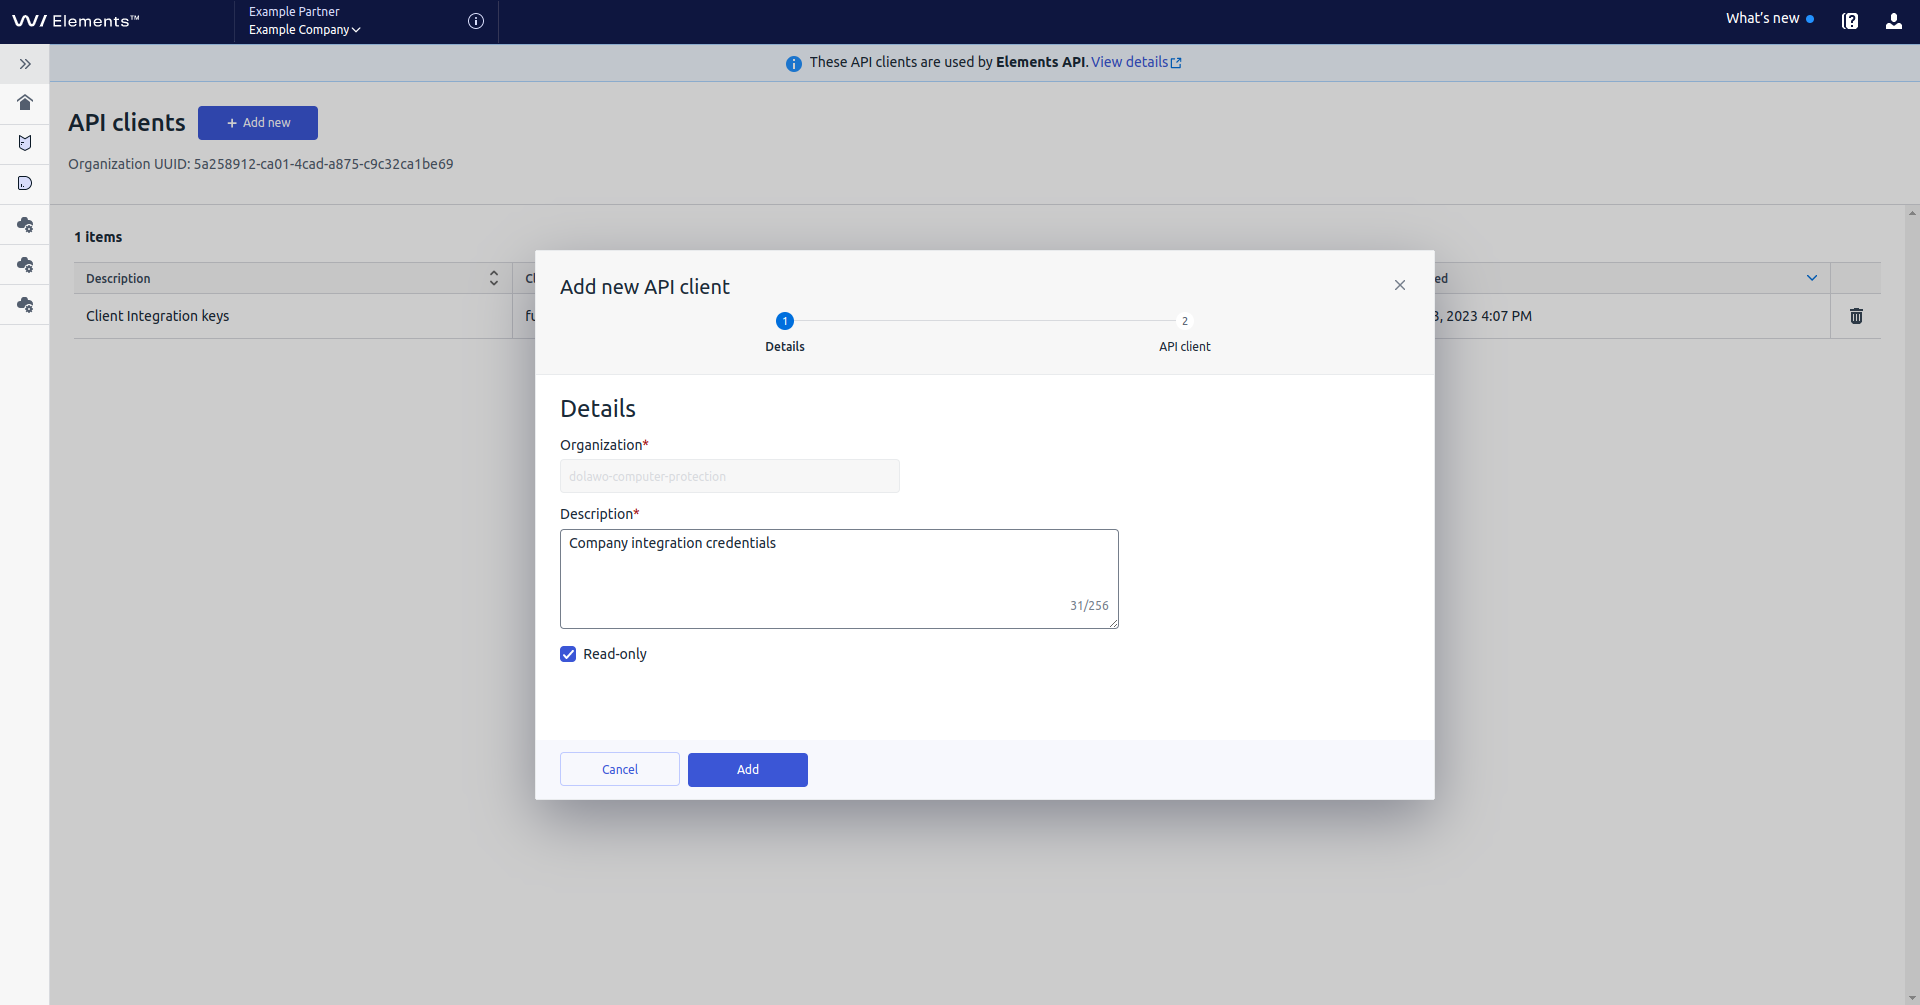Screen dimensions: 1920x1005
Task: Open the user account icon
Action: point(1894,20)
